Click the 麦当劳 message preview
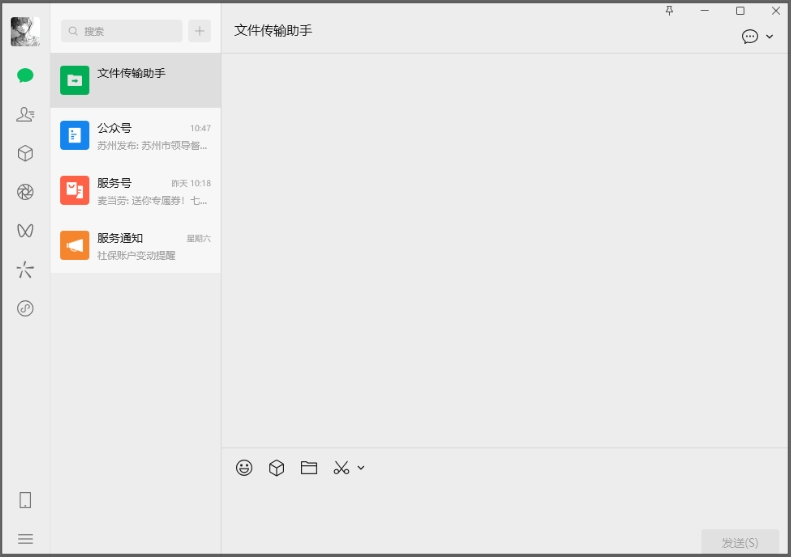Screen dimensions: 791x557 [152, 200]
